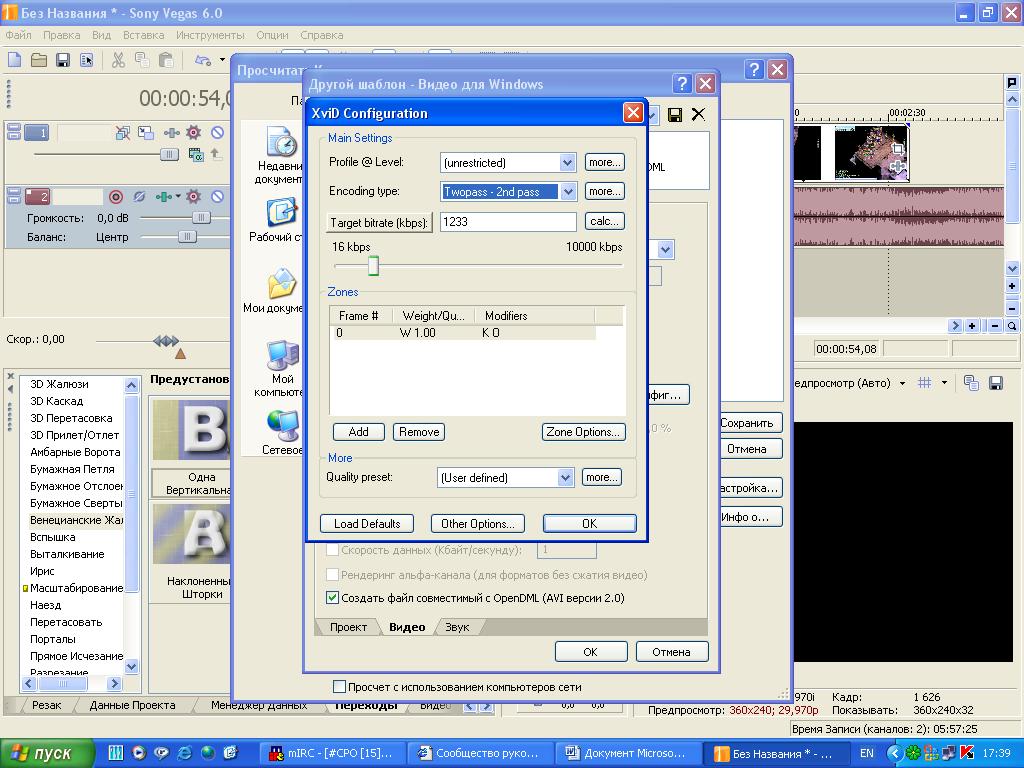Click OK in the XviD Configuration dialog

(x=589, y=524)
